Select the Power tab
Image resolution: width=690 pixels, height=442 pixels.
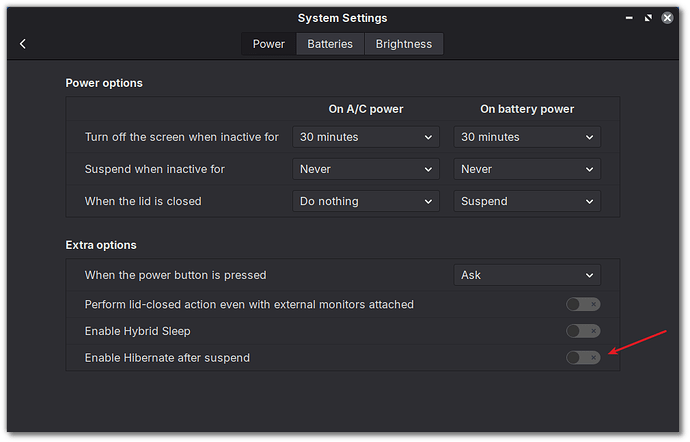click(x=269, y=44)
